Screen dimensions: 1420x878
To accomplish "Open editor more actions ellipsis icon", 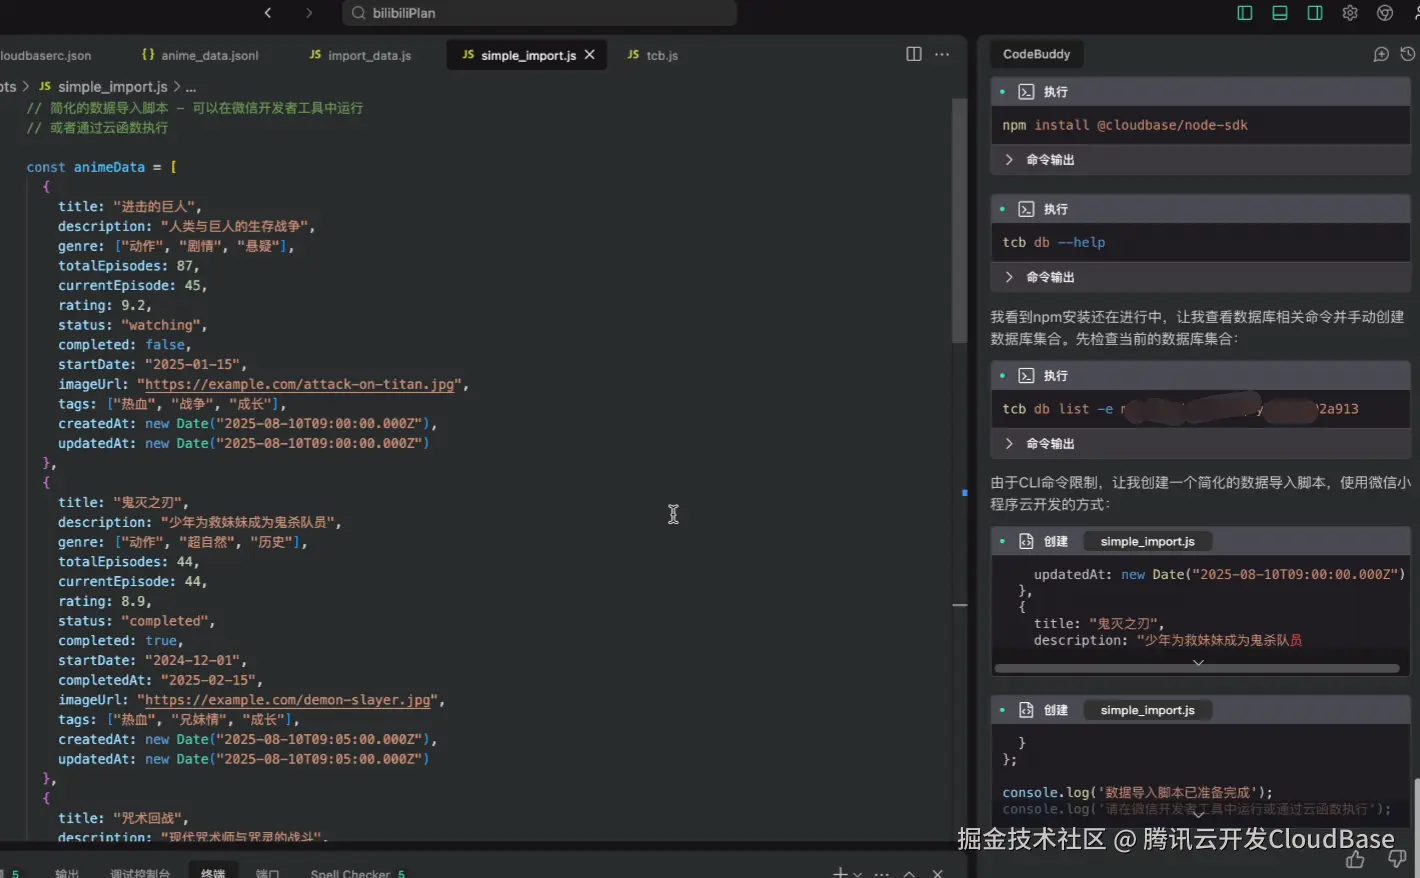I will (x=941, y=54).
